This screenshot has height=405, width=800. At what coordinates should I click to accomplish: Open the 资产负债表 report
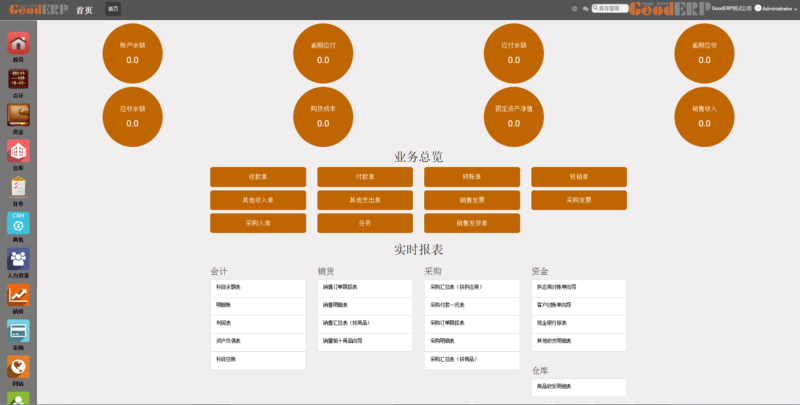(258, 341)
